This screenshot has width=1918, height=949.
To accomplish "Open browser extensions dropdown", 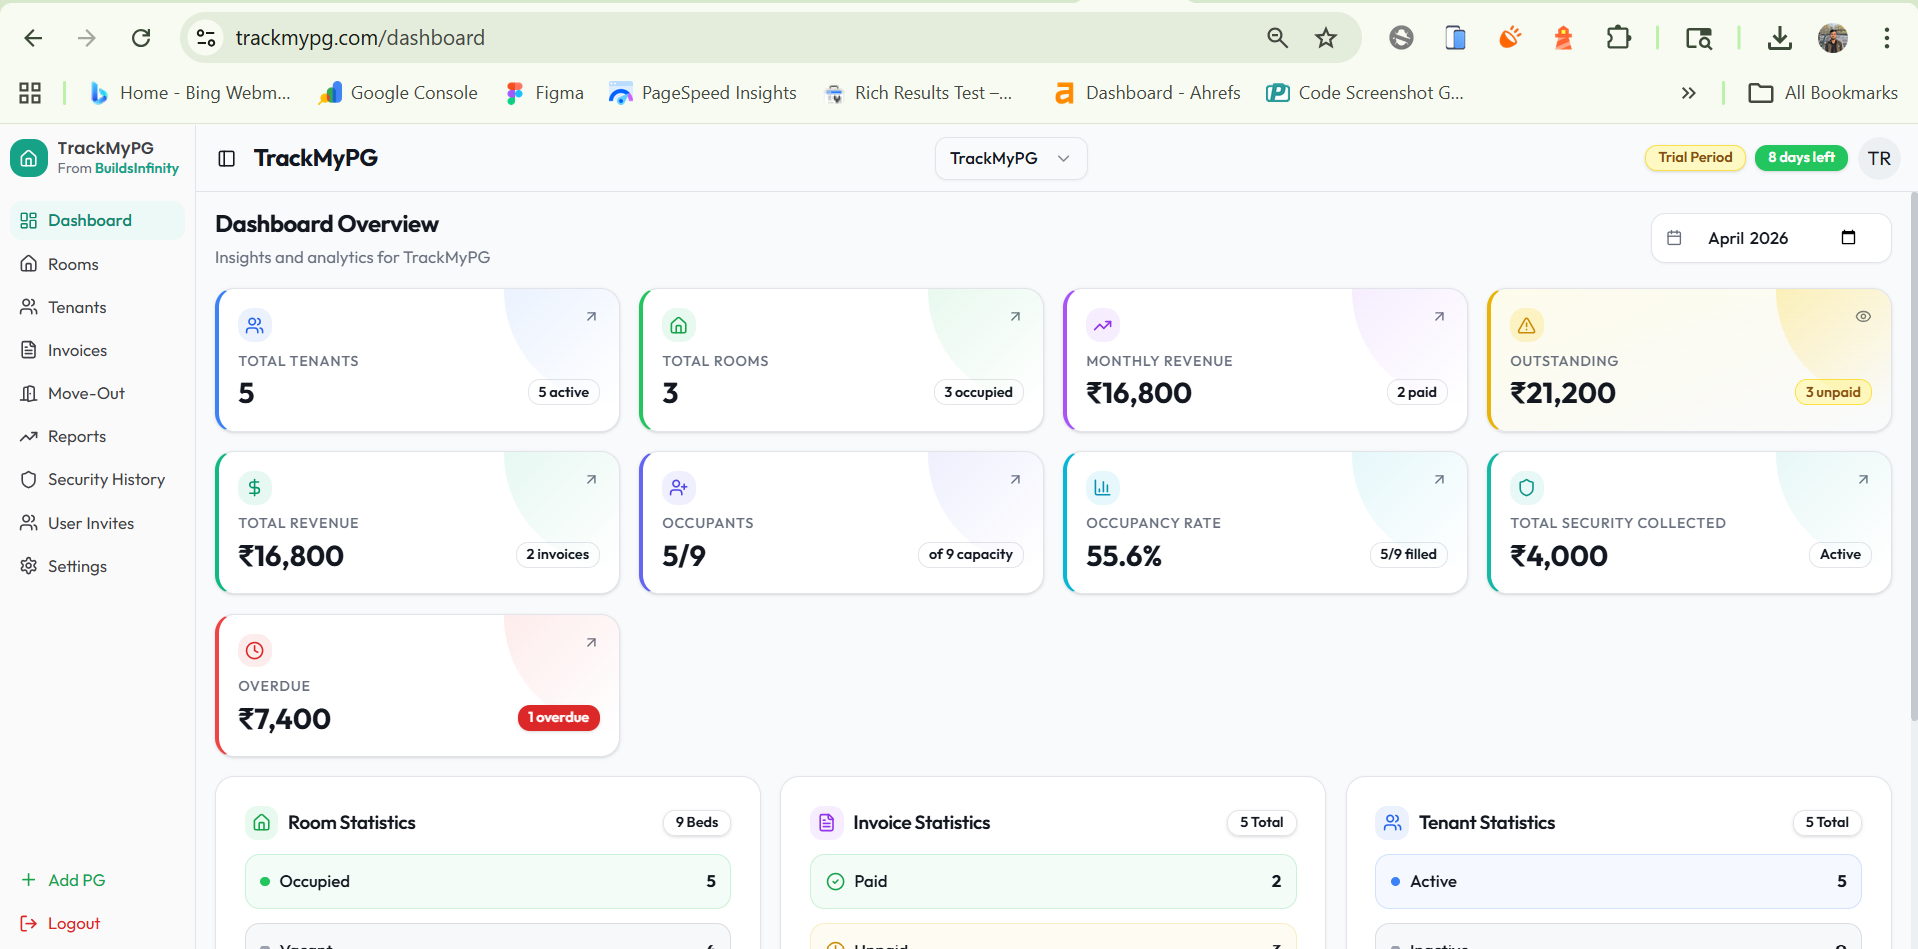I will coord(1618,37).
